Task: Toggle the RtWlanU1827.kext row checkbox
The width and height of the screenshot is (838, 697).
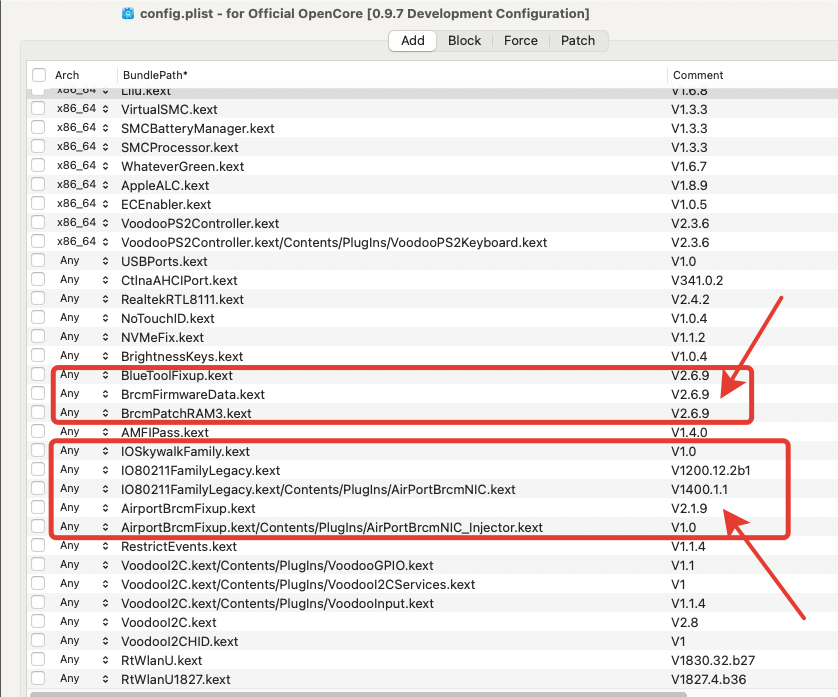Action: (x=38, y=679)
